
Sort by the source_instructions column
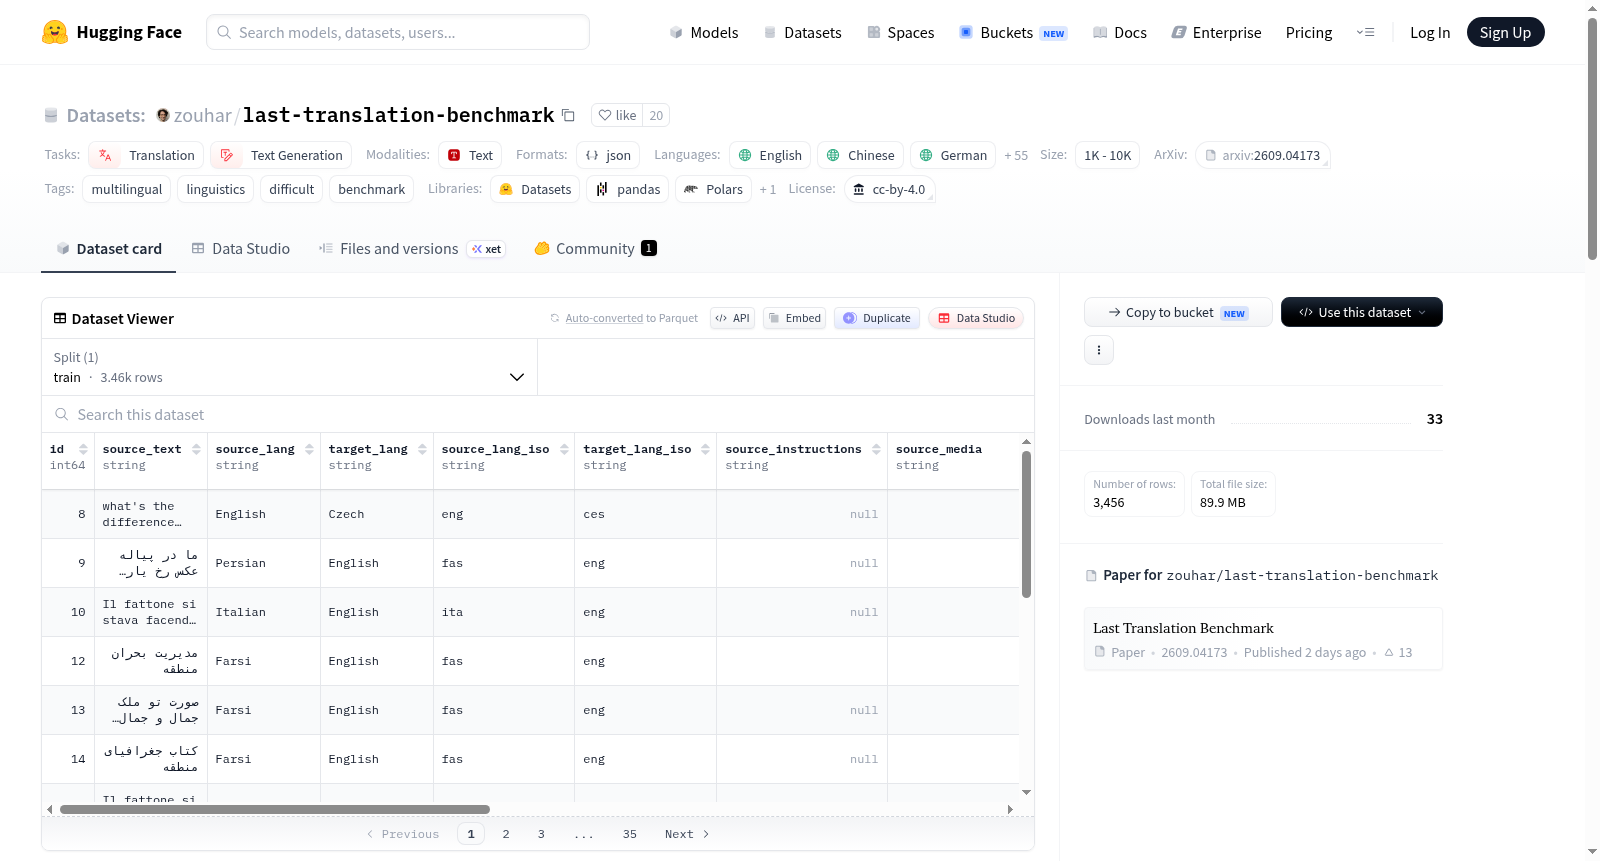click(876, 449)
